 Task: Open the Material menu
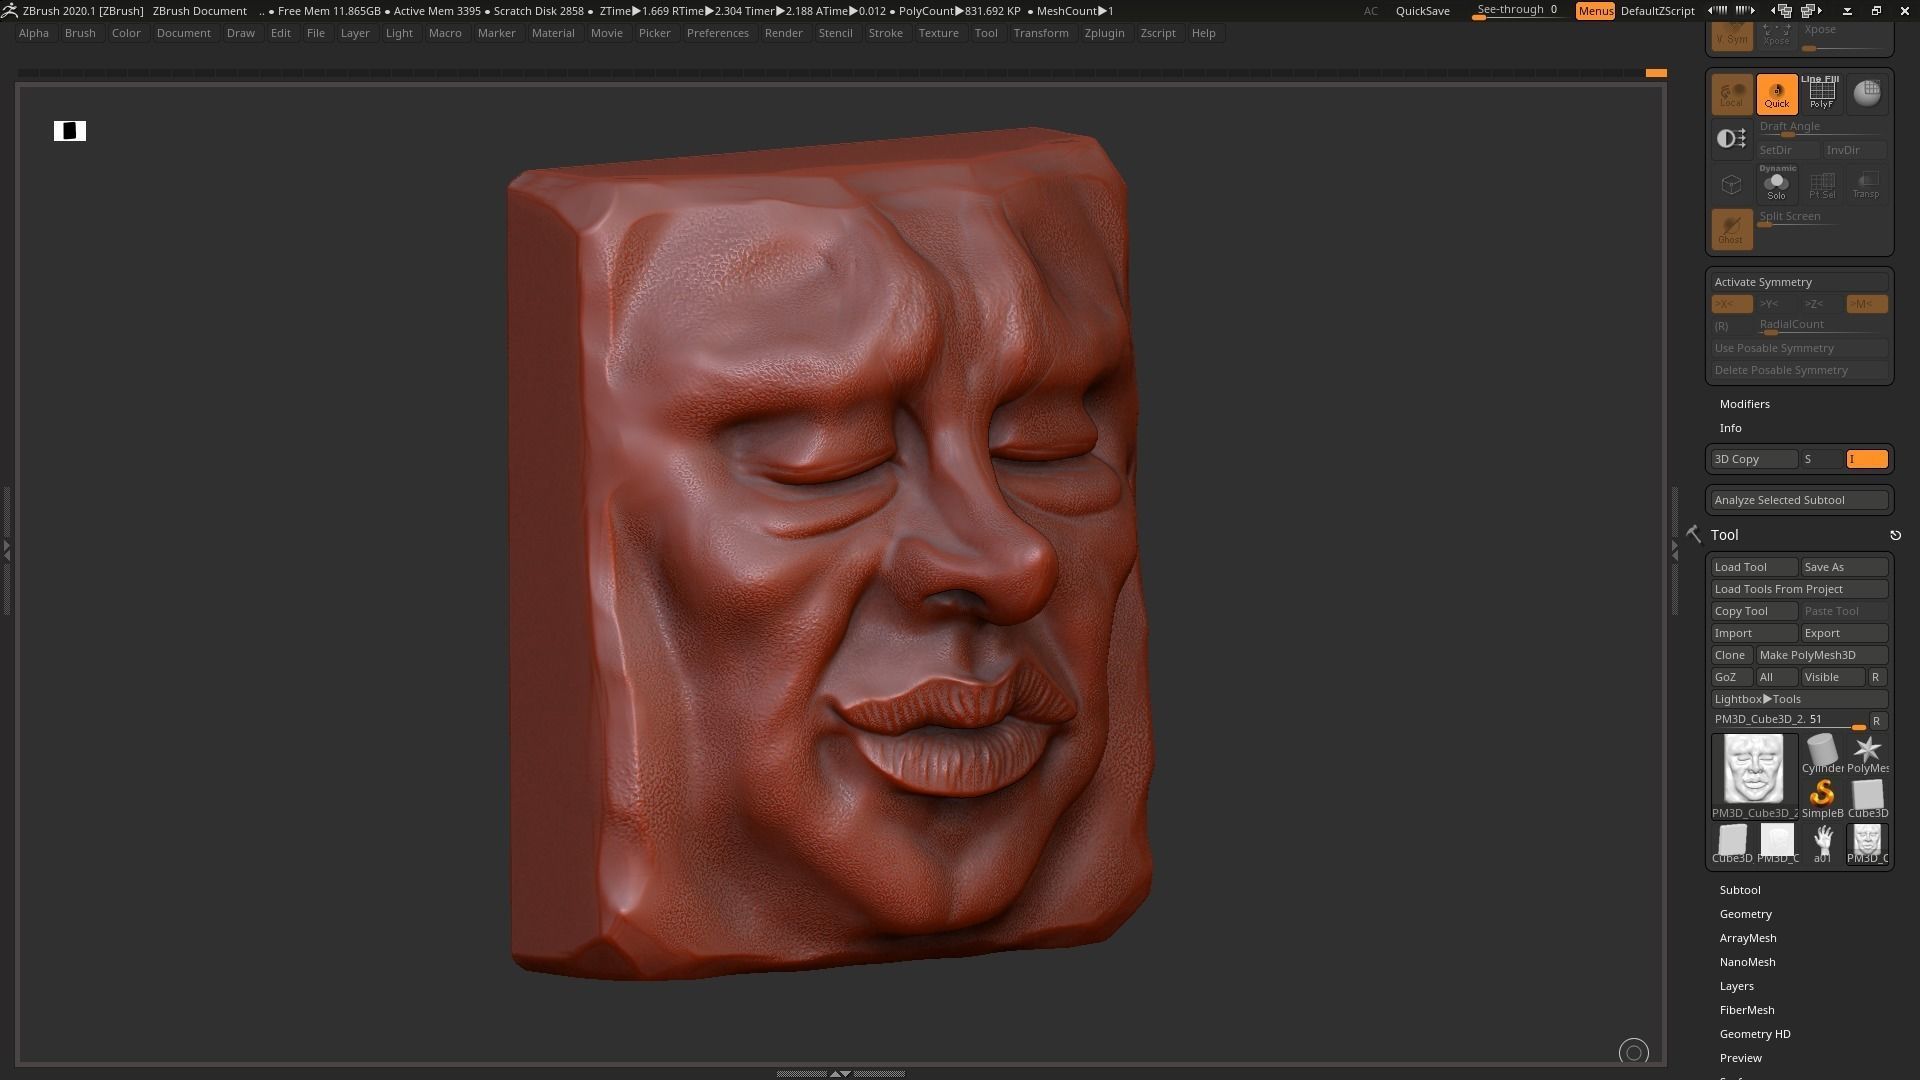553,33
